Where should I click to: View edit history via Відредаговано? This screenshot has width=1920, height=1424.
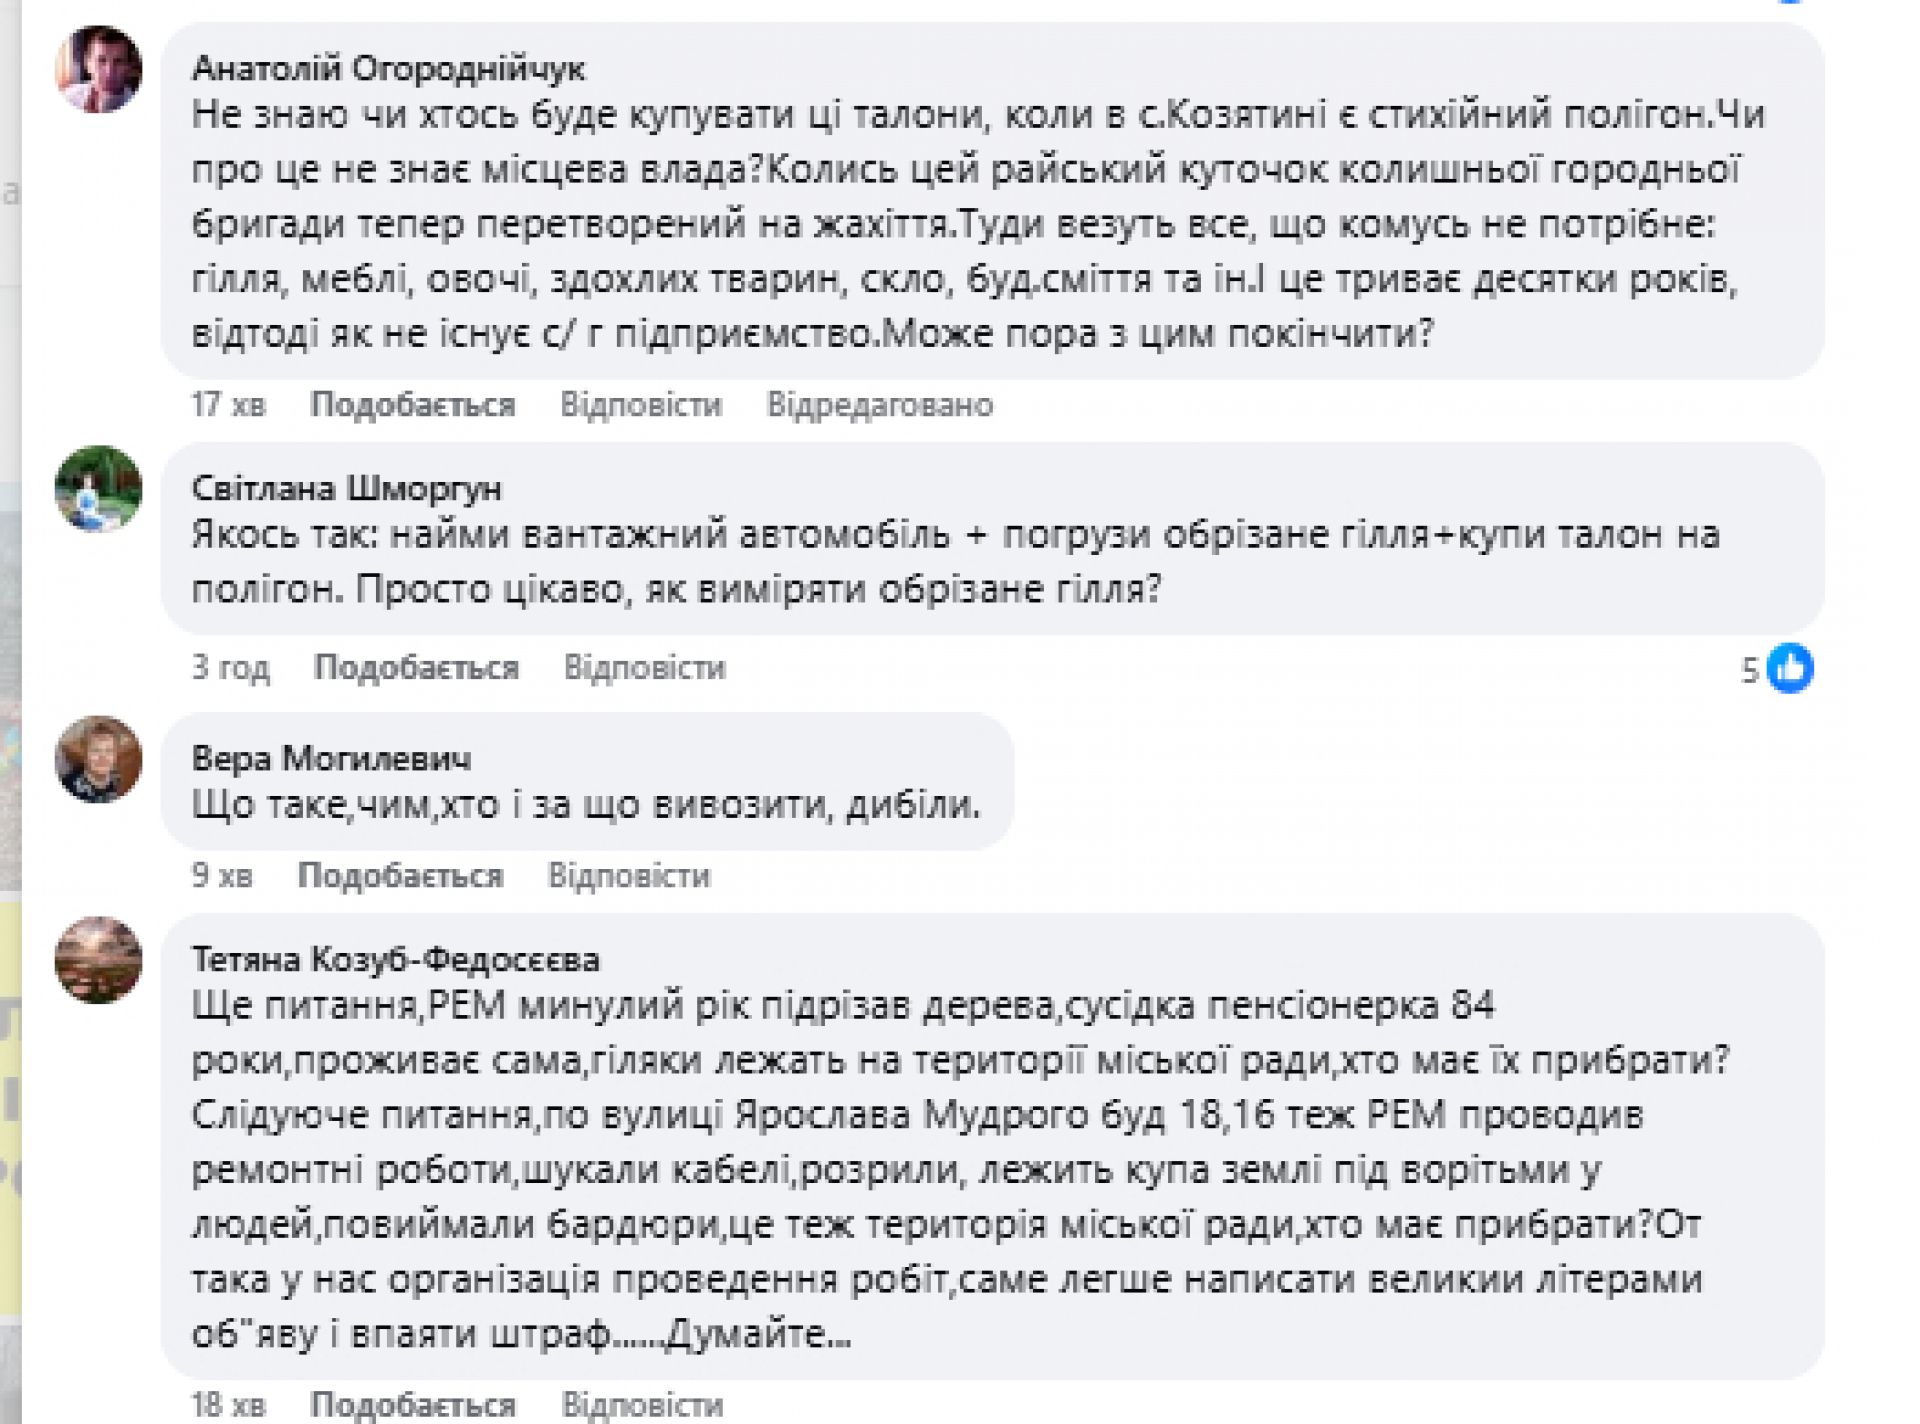point(879,405)
